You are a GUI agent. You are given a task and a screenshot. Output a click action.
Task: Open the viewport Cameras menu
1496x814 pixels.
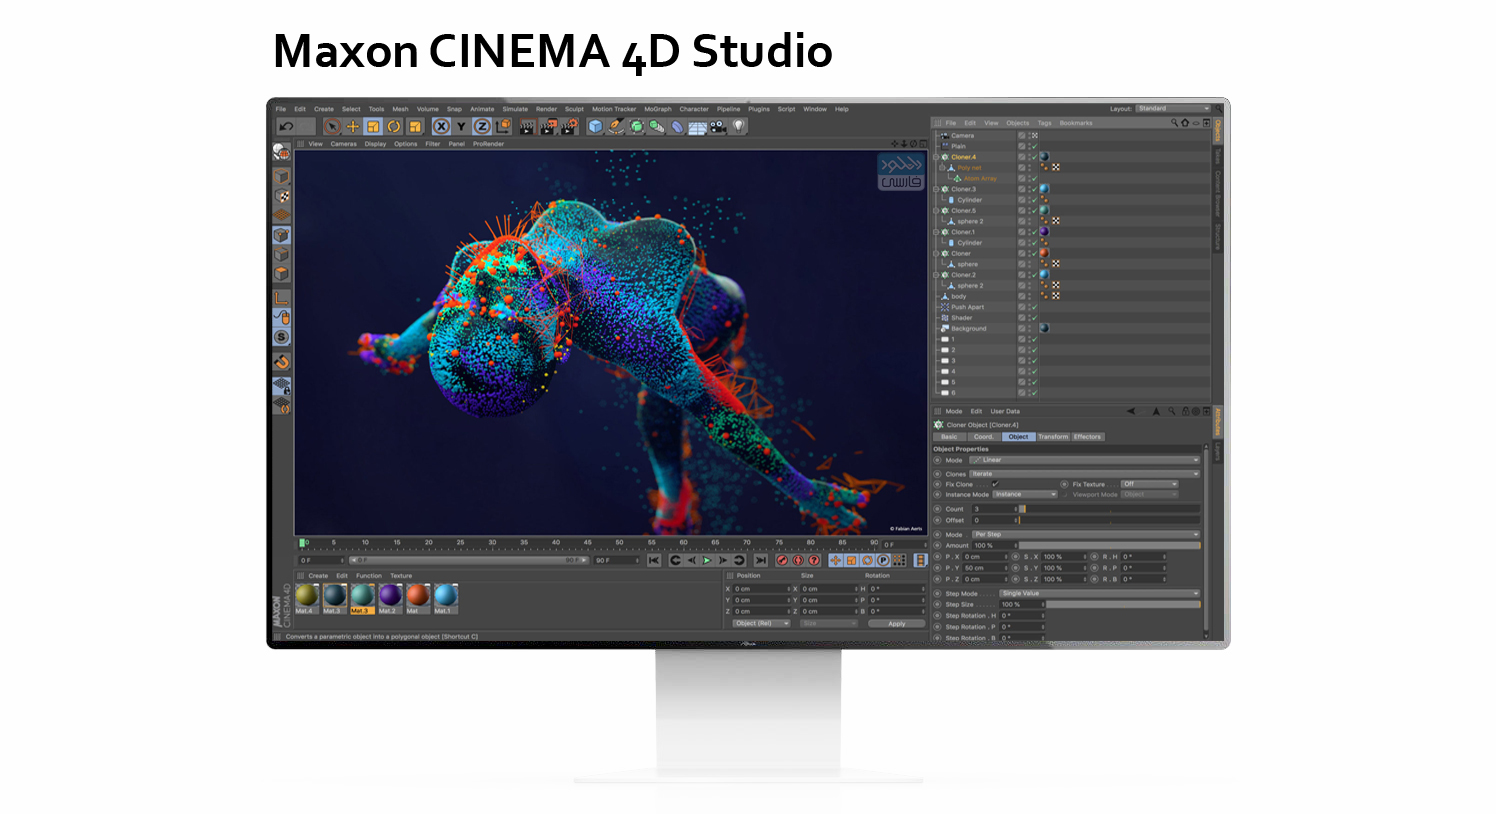(343, 144)
